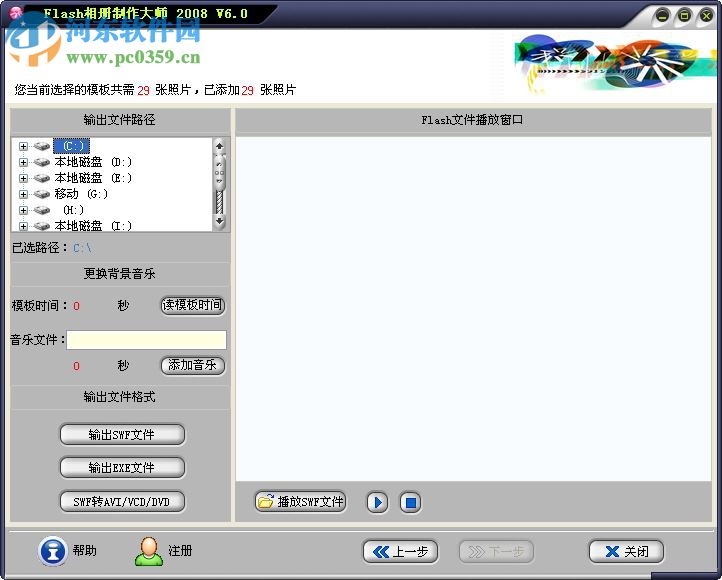Expand the 本地磁盘 (I:) node
Screen dimensions: 722x580
(23, 226)
